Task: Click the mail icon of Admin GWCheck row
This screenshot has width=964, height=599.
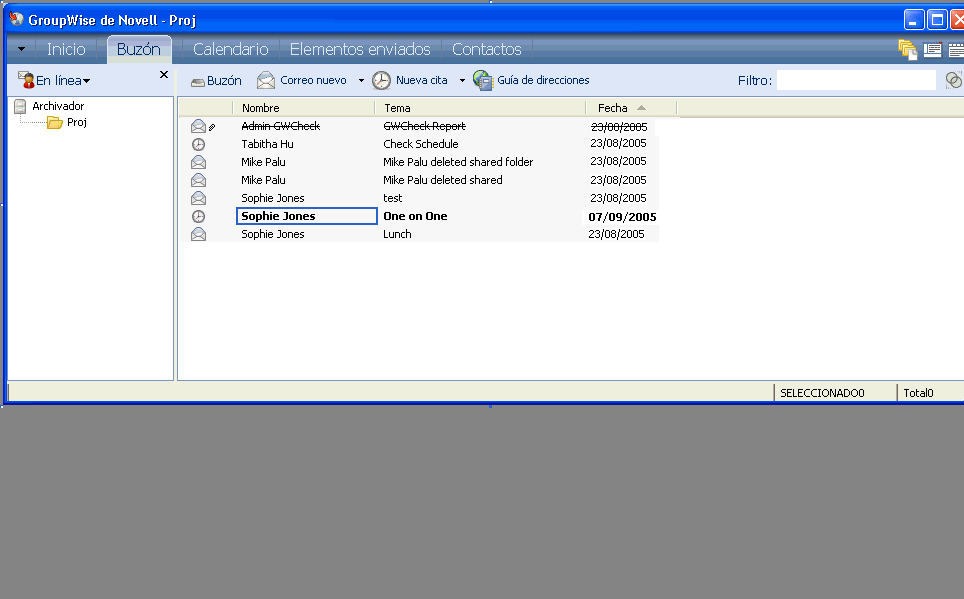Action: click(x=198, y=127)
